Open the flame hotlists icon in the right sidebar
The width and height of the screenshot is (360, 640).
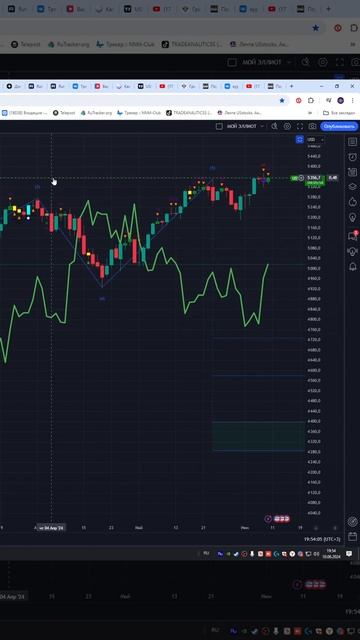click(x=352, y=202)
